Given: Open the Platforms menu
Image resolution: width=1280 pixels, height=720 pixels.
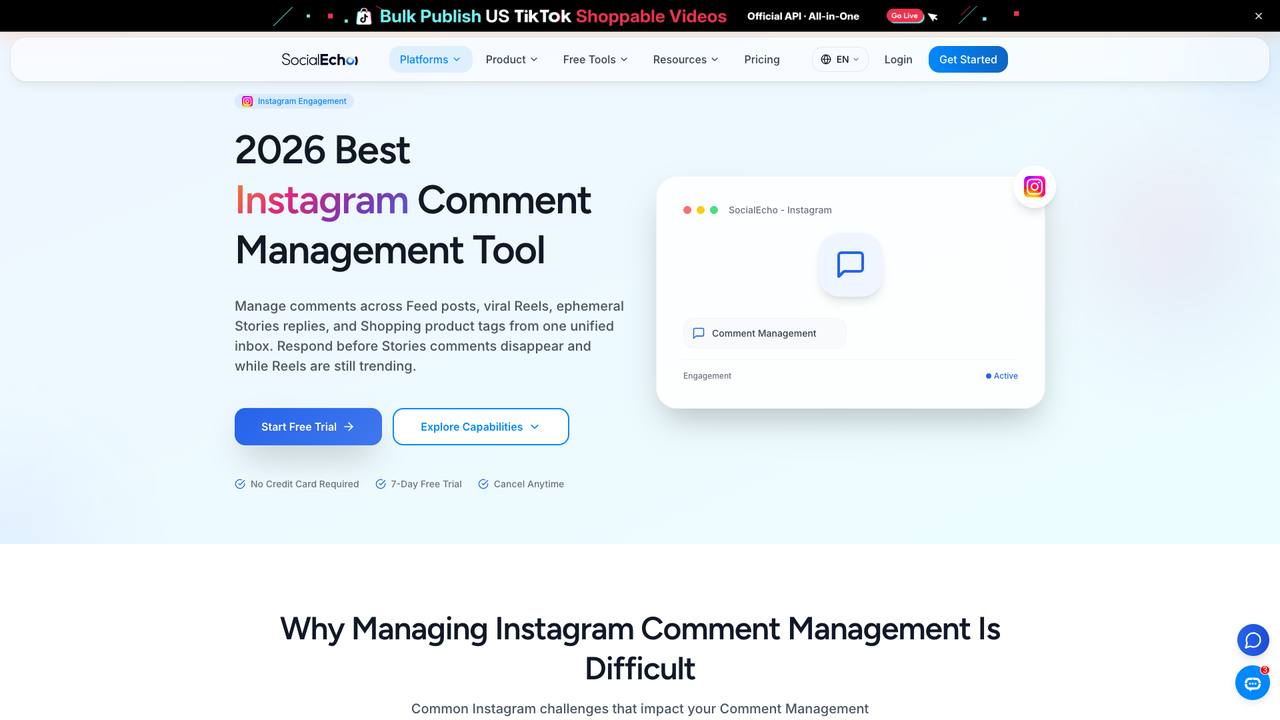Looking at the screenshot, I should click(x=430, y=60).
